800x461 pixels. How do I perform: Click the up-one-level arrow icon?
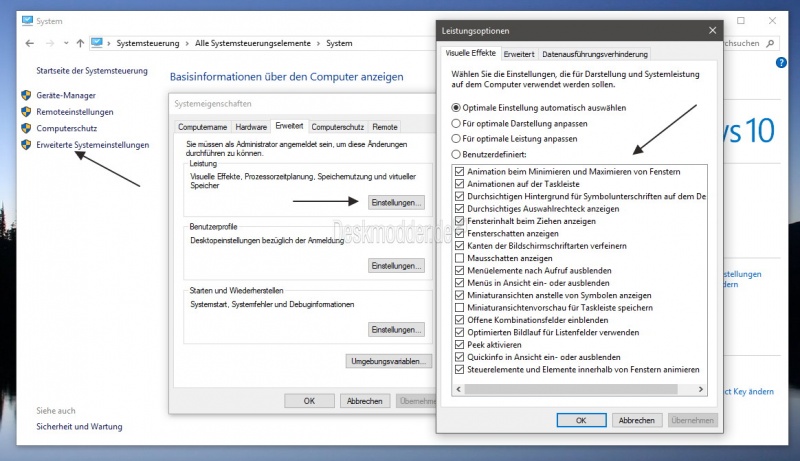pyautogui.click(x=80, y=43)
